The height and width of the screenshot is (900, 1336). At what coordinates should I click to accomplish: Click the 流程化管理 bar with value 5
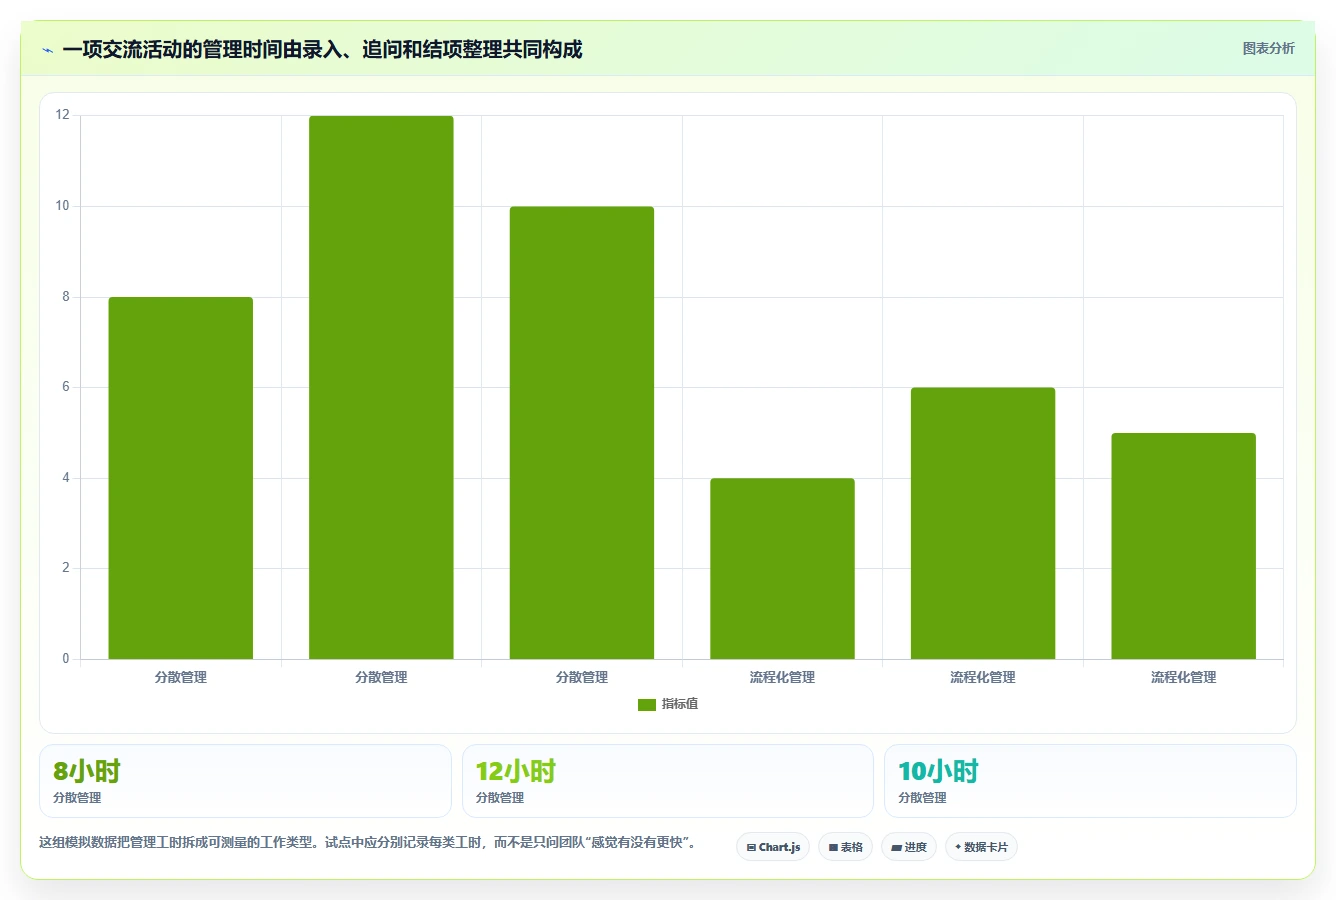1183,546
